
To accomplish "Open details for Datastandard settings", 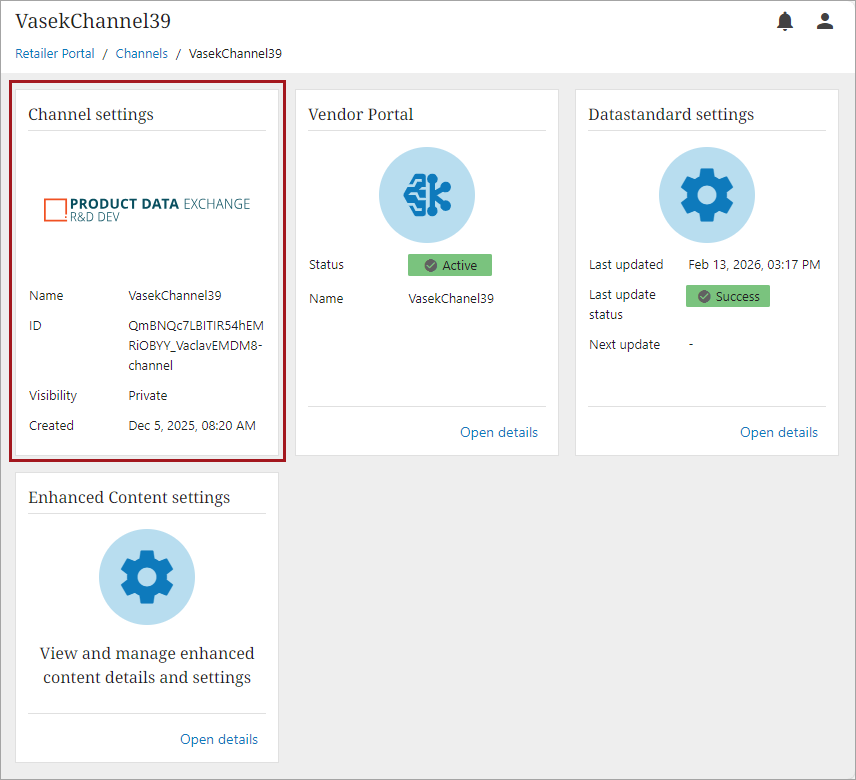I will (x=779, y=432).
